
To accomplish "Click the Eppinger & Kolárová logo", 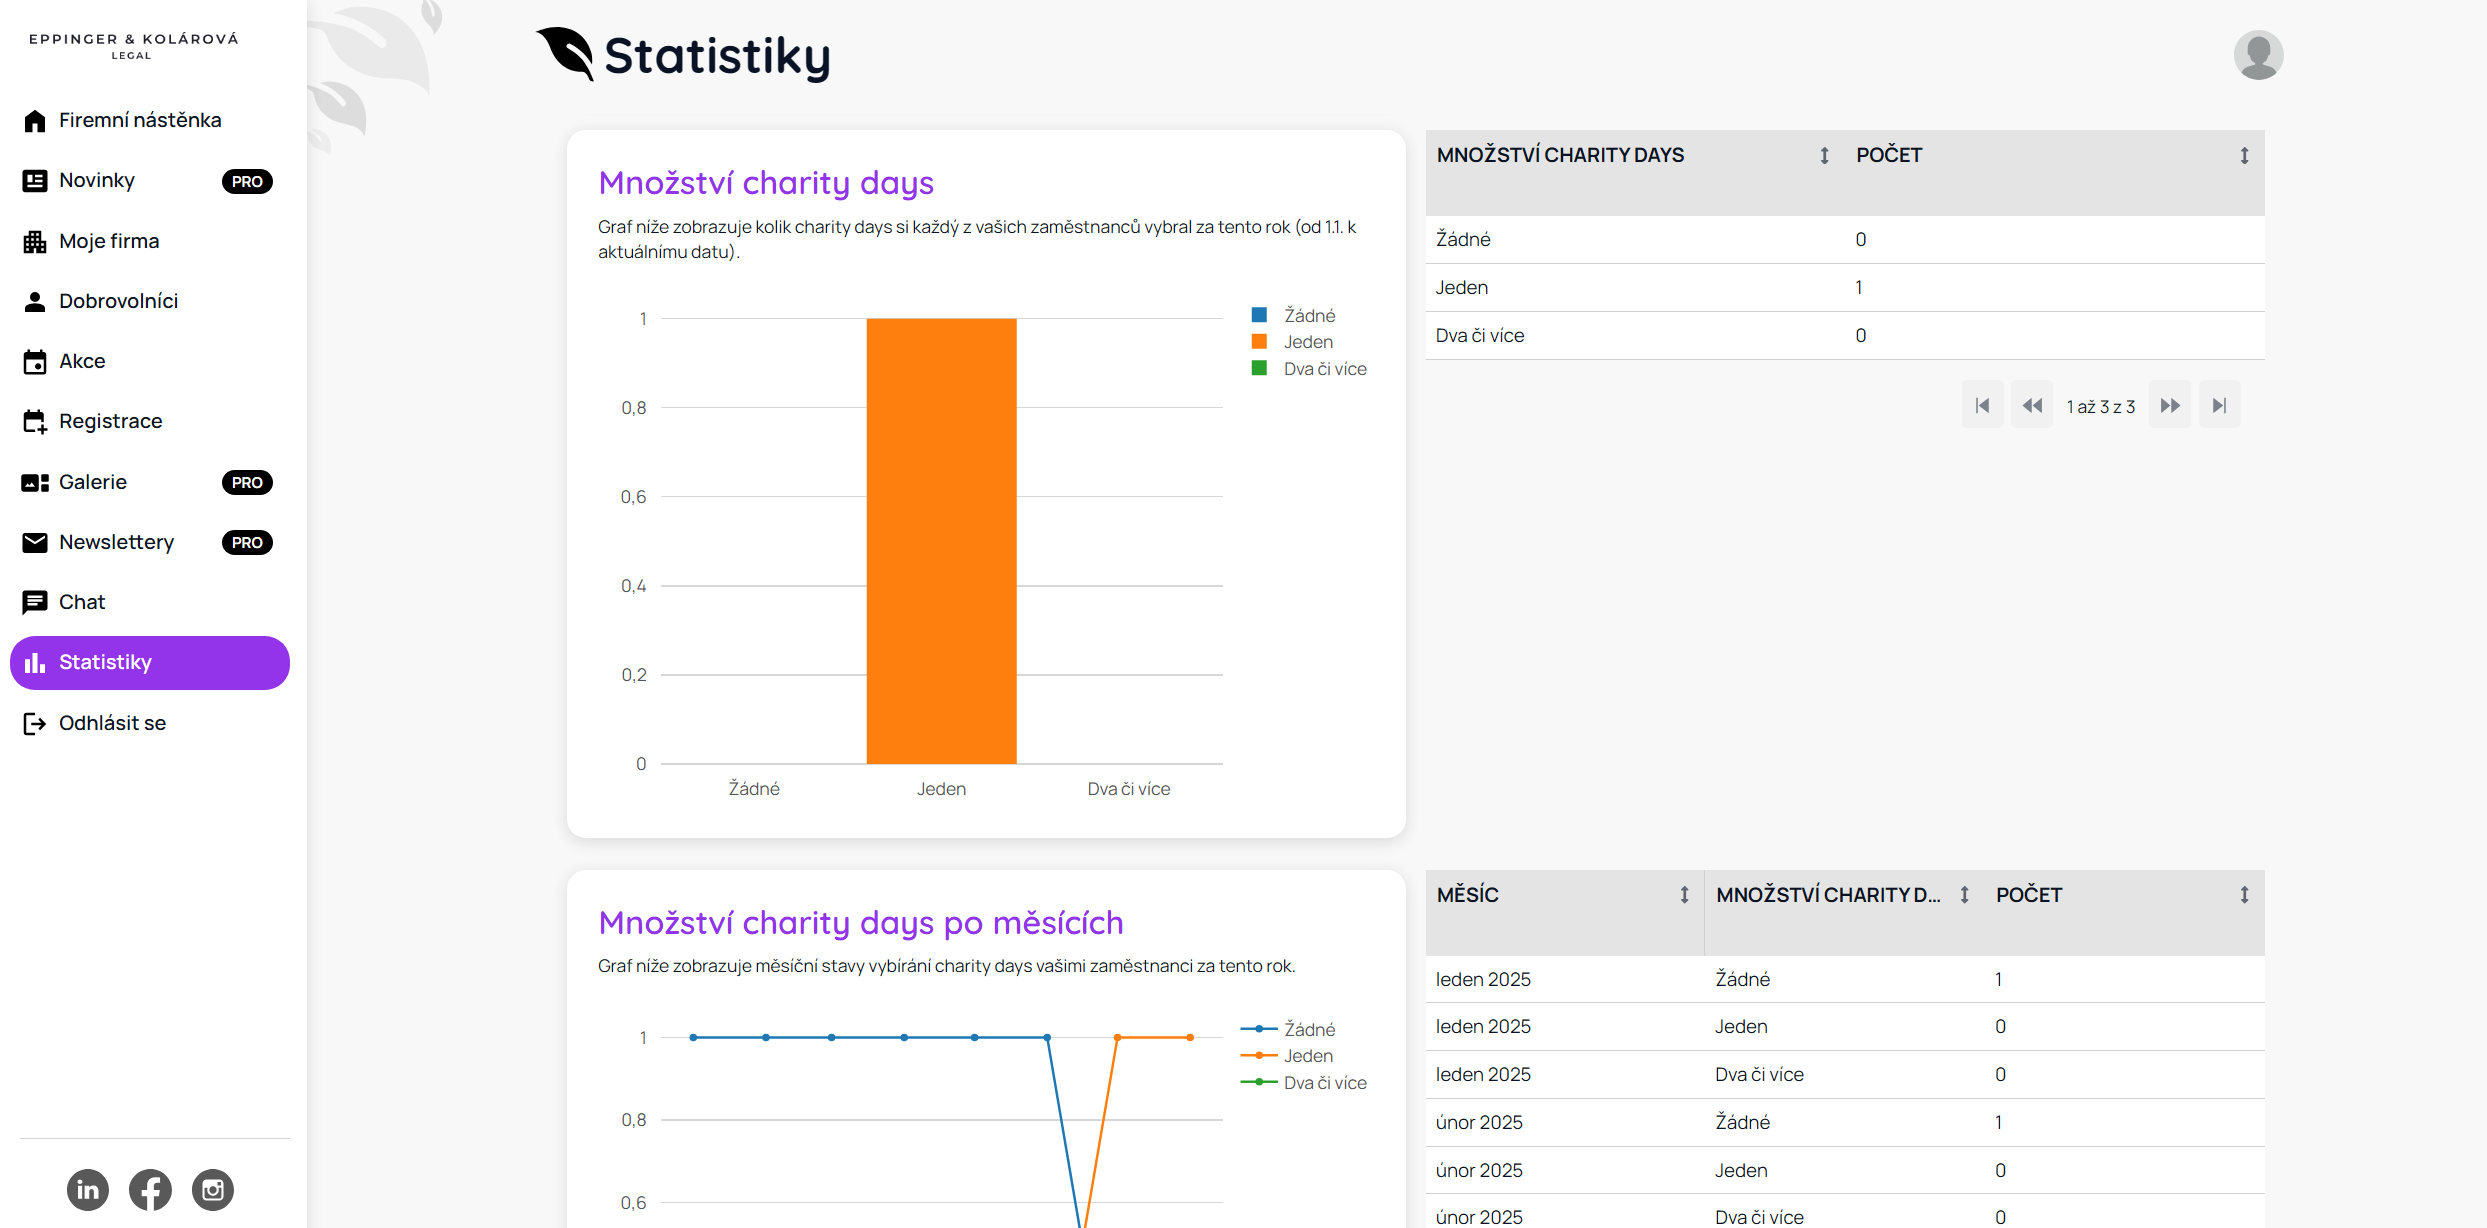I will [133, 45].
